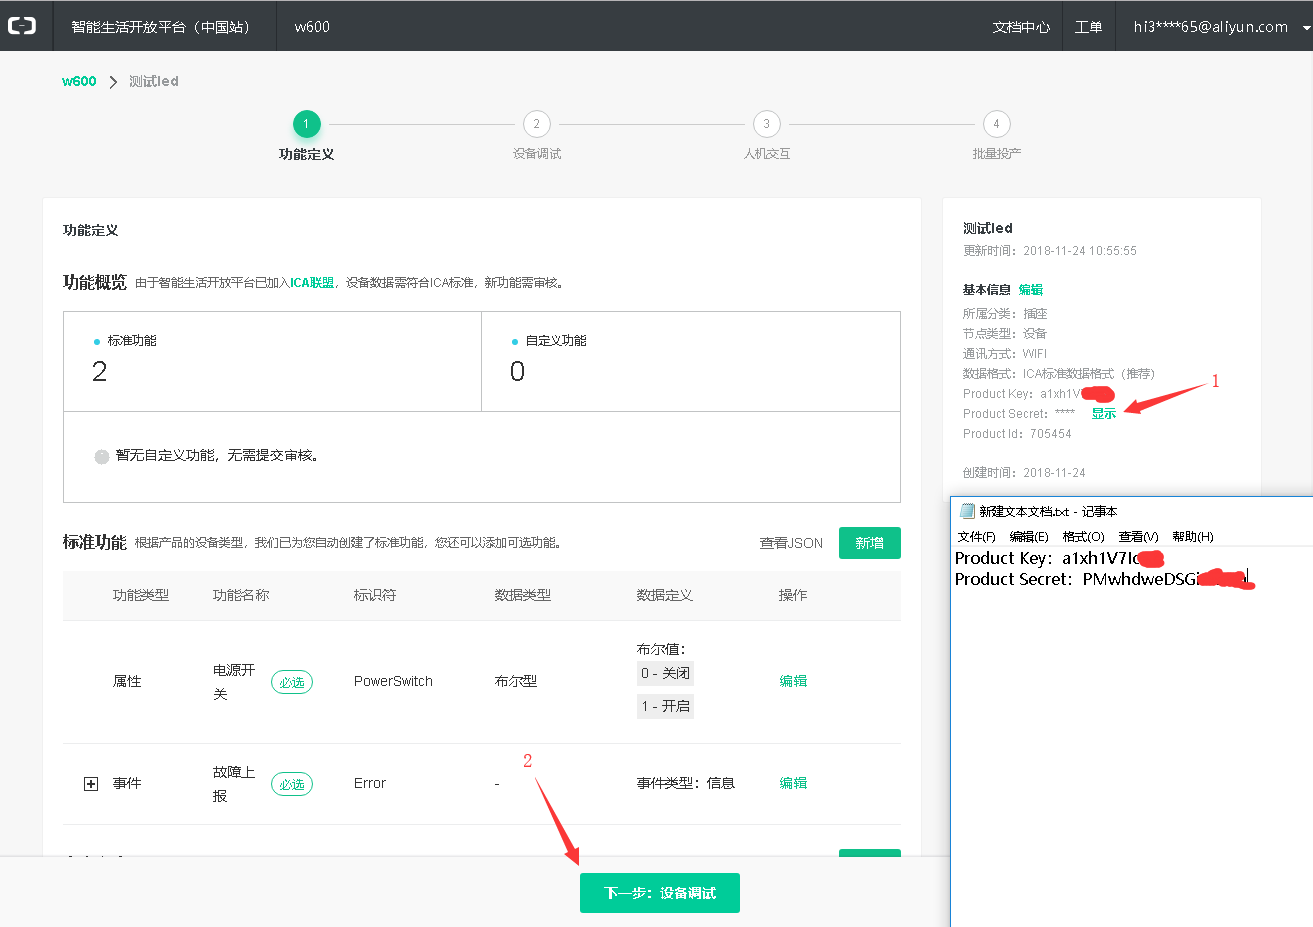
Task: Open 工单 in header
Action: [1088, 27]
